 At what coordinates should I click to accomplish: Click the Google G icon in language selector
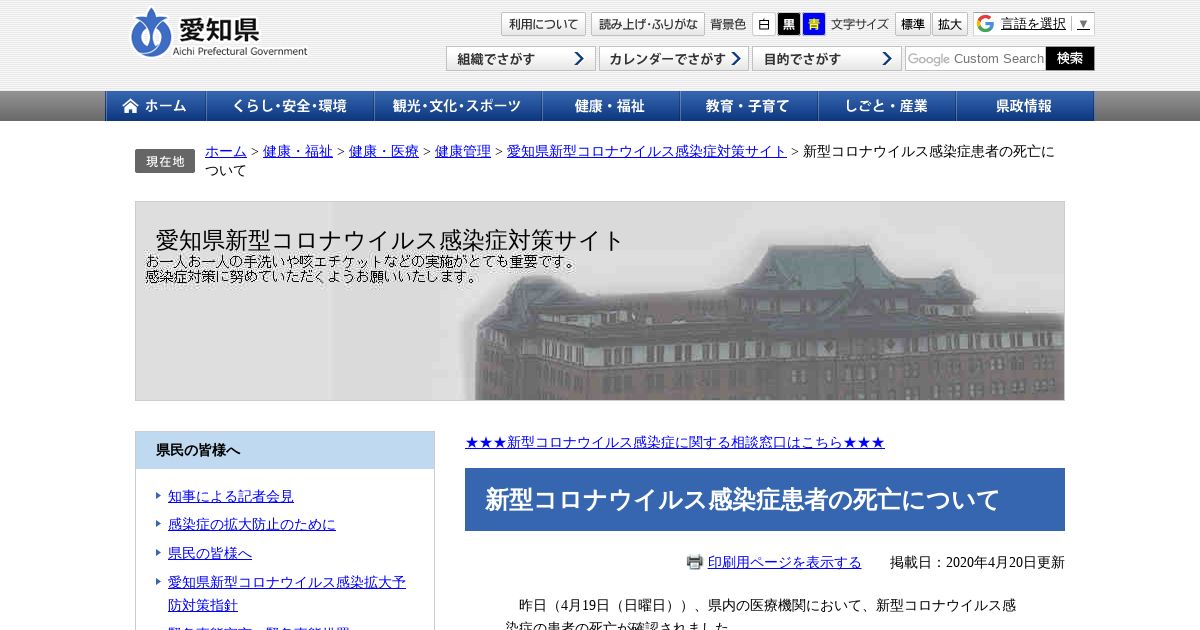[985, 24]
